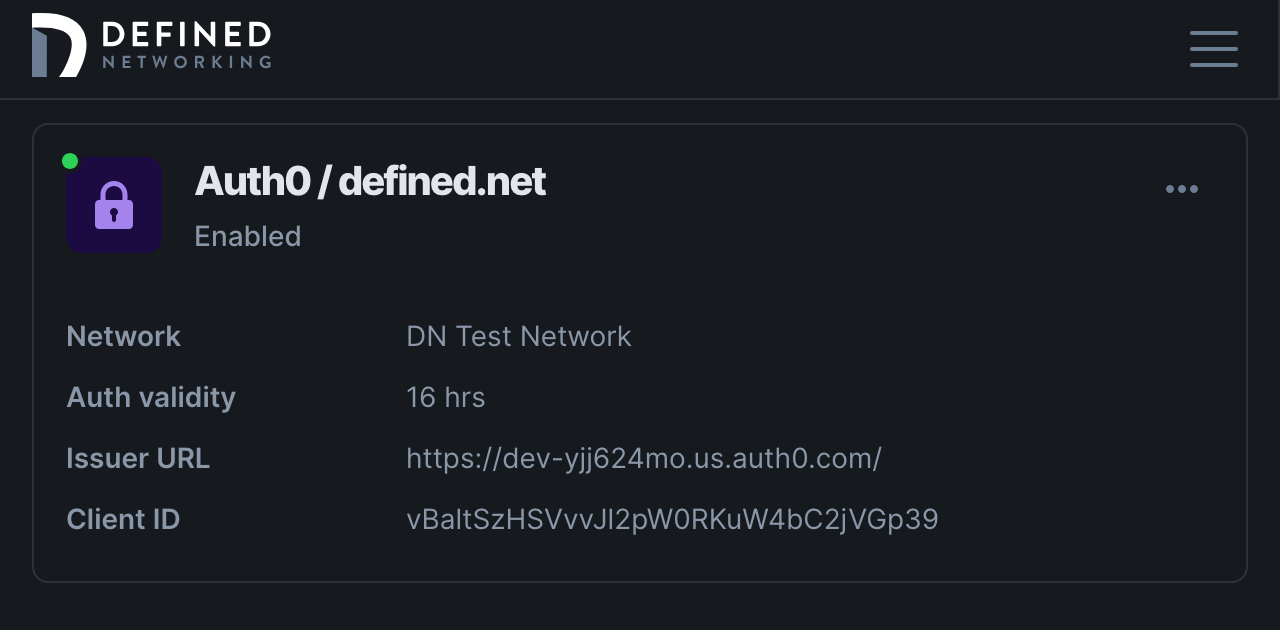
Task: Click the purple padlock provider icon
Action: (x=113, y=204)
